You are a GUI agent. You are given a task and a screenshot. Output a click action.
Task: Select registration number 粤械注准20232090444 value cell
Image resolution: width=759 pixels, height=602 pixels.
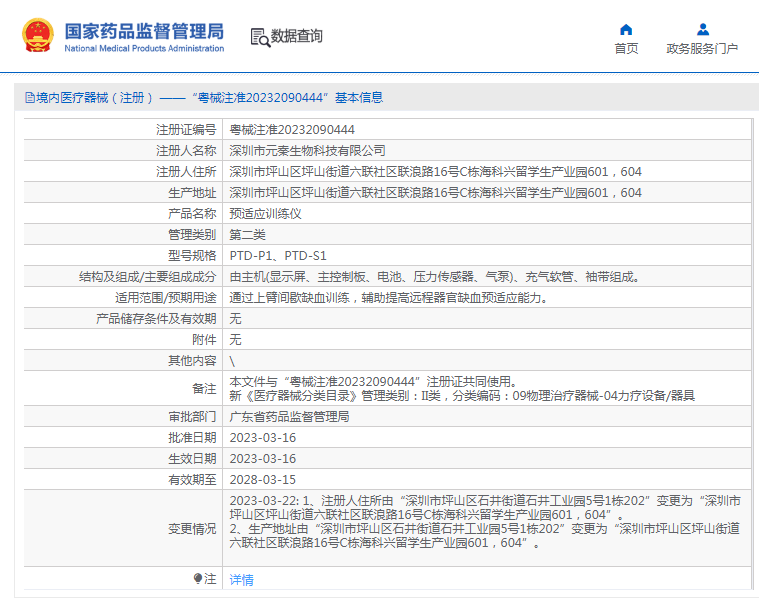pos(292,130)
